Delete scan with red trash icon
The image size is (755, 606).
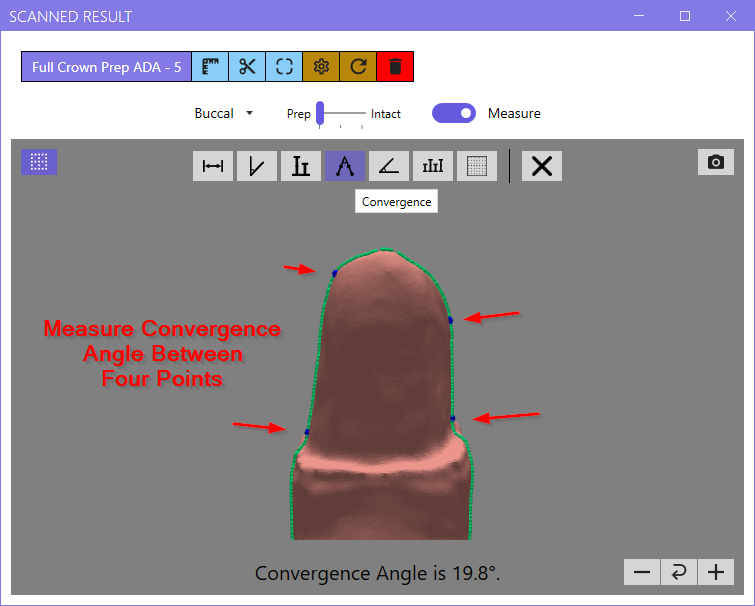pyautogui.click(x=395, y=66)
